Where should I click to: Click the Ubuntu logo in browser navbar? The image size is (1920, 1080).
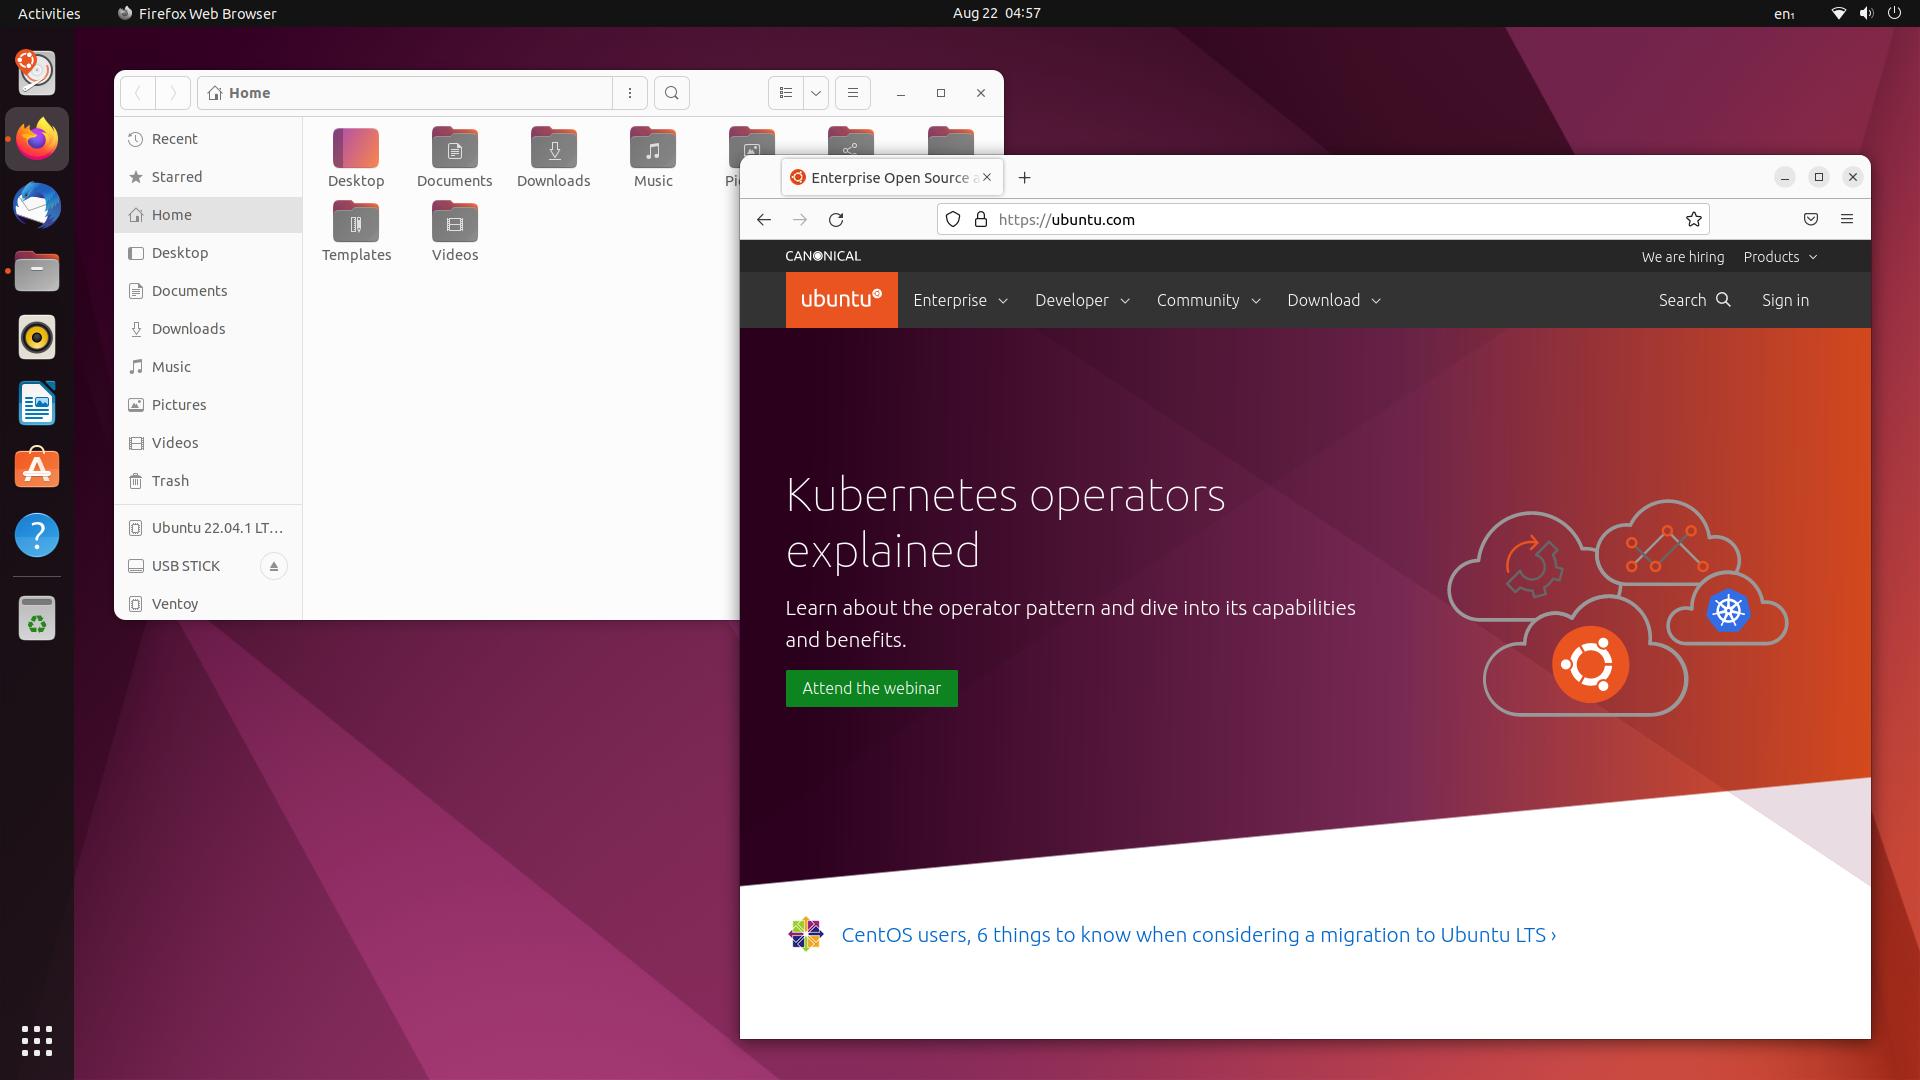(841, 299)
